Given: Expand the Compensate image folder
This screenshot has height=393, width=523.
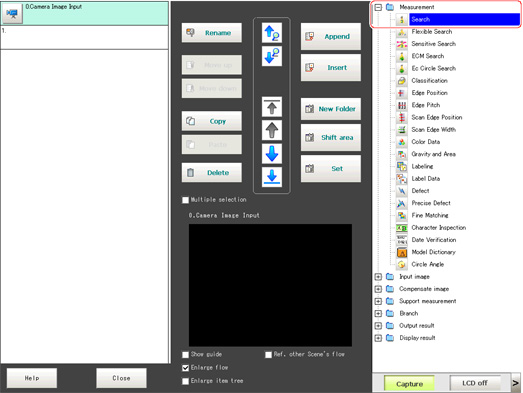Looking at the screenshot, I should click(x=378, y=289).
